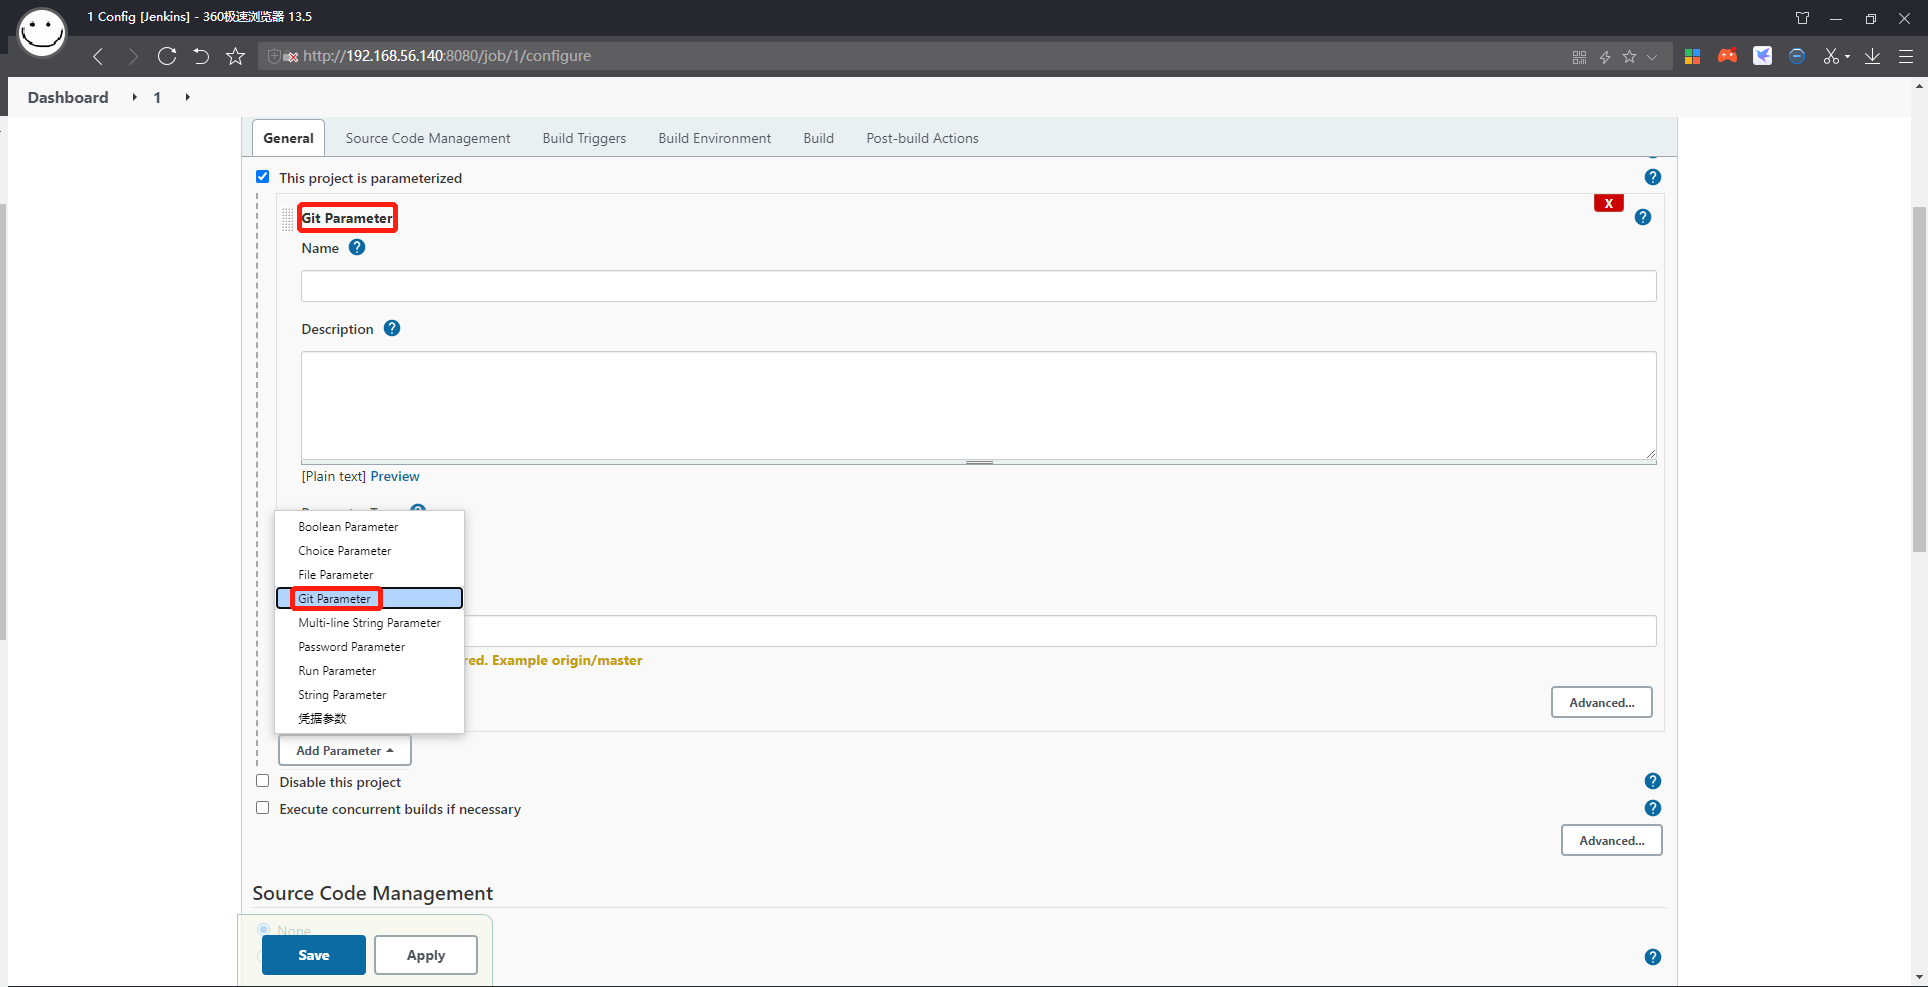Focus the Description text area
Screen dimensions: 1928x987
pyautogui.click(x=978, y=406)
